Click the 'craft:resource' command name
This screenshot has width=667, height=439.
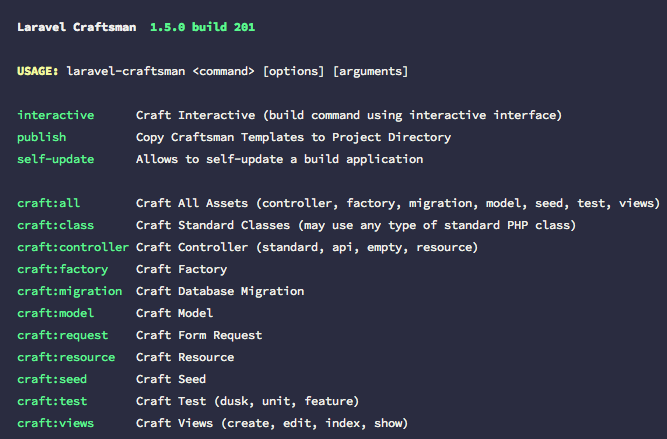click(66, 357)
